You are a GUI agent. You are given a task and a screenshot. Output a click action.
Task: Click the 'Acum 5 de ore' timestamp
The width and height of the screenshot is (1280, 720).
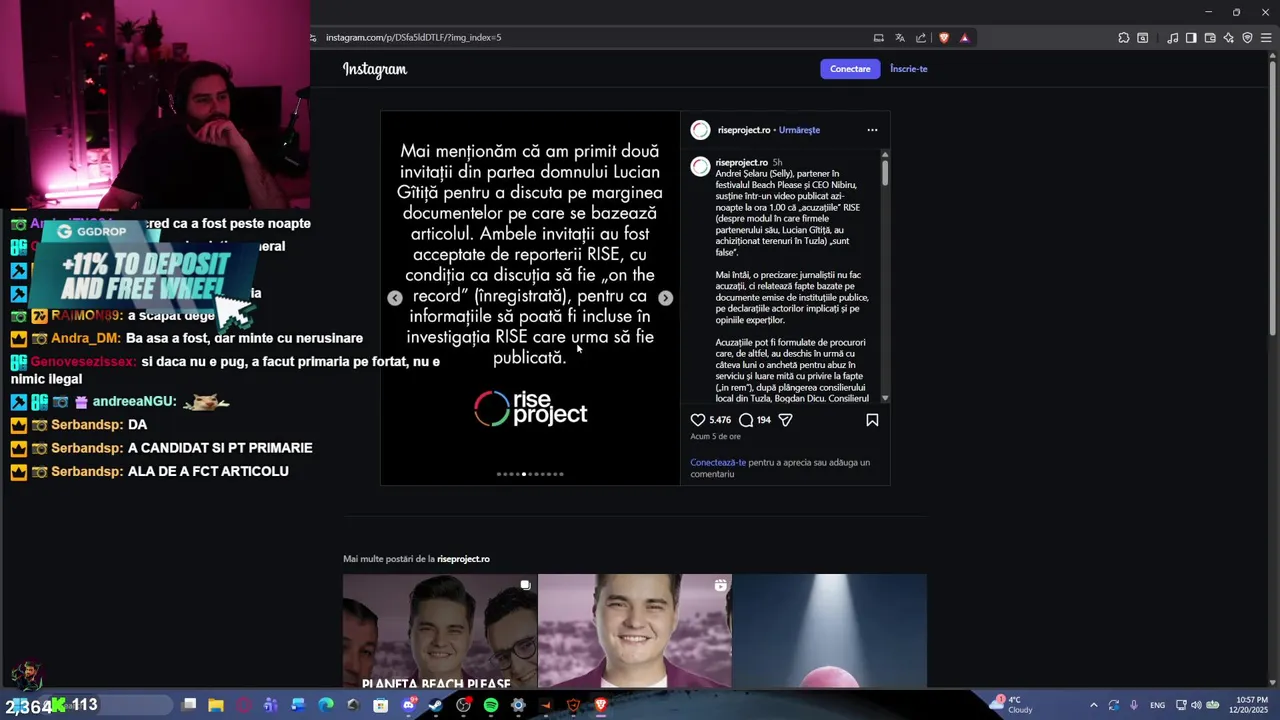(x=715, y=437)
